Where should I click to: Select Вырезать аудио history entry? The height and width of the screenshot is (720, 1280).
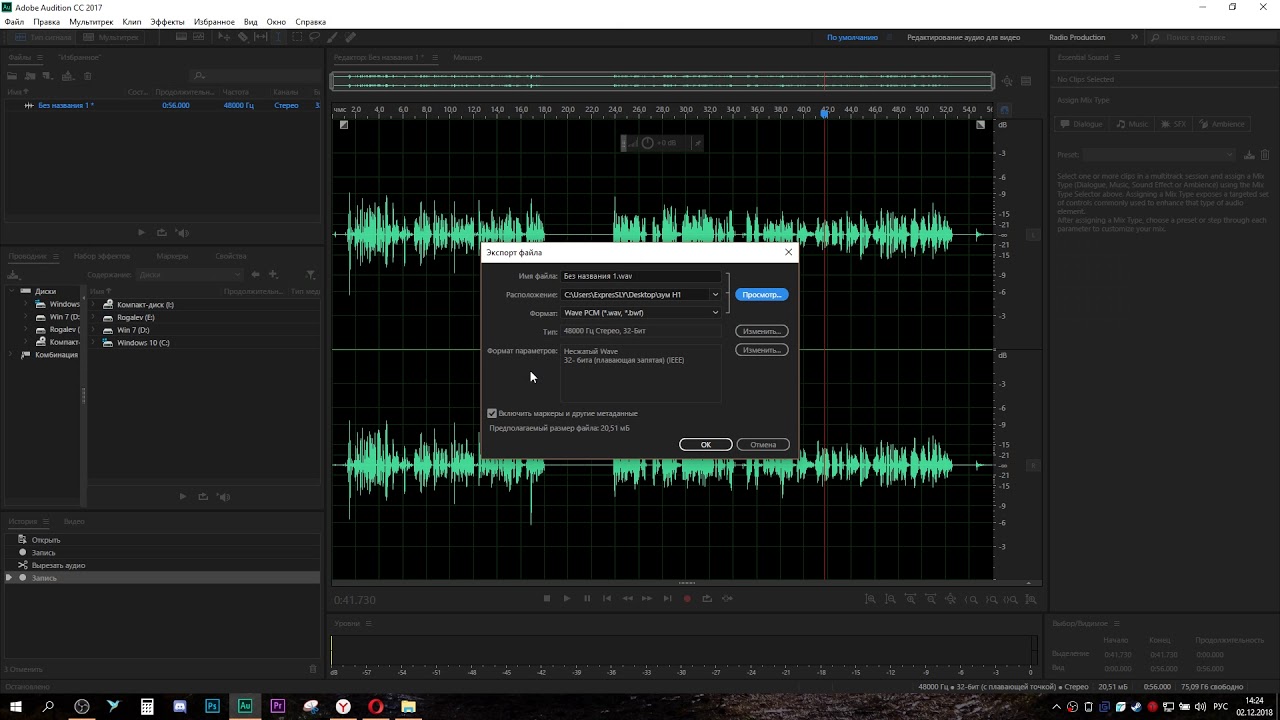(x=58, y=565)
